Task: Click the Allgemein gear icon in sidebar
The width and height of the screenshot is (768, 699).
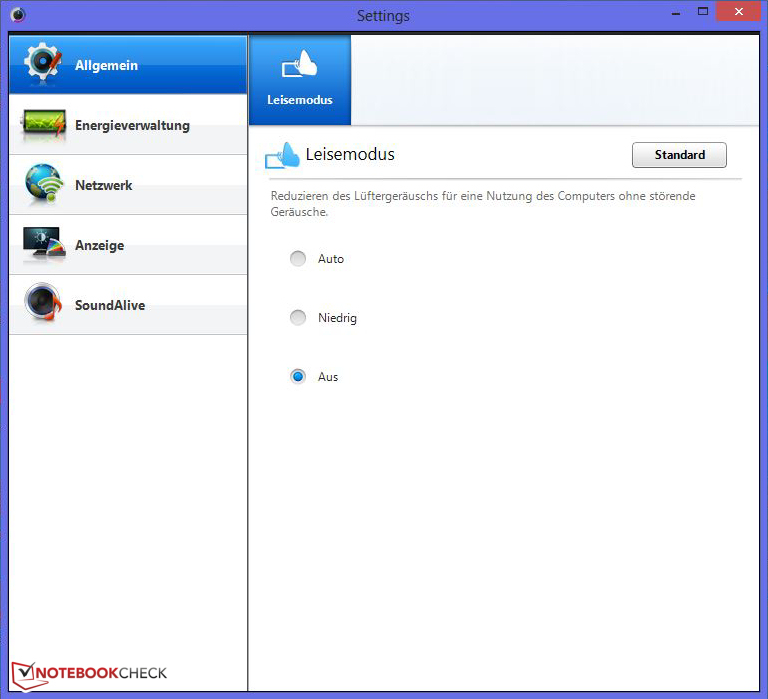Action: point(43,62)
